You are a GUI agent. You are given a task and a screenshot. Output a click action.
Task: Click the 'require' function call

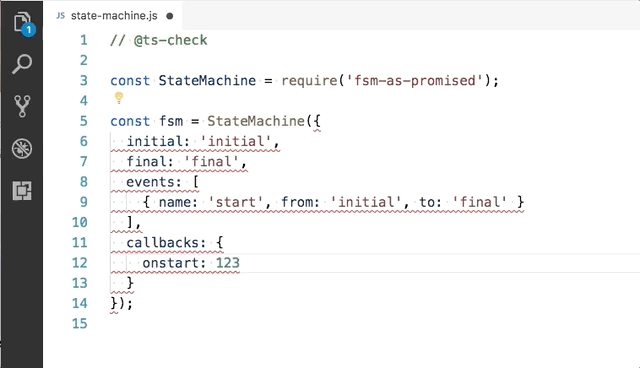[309, 80]
